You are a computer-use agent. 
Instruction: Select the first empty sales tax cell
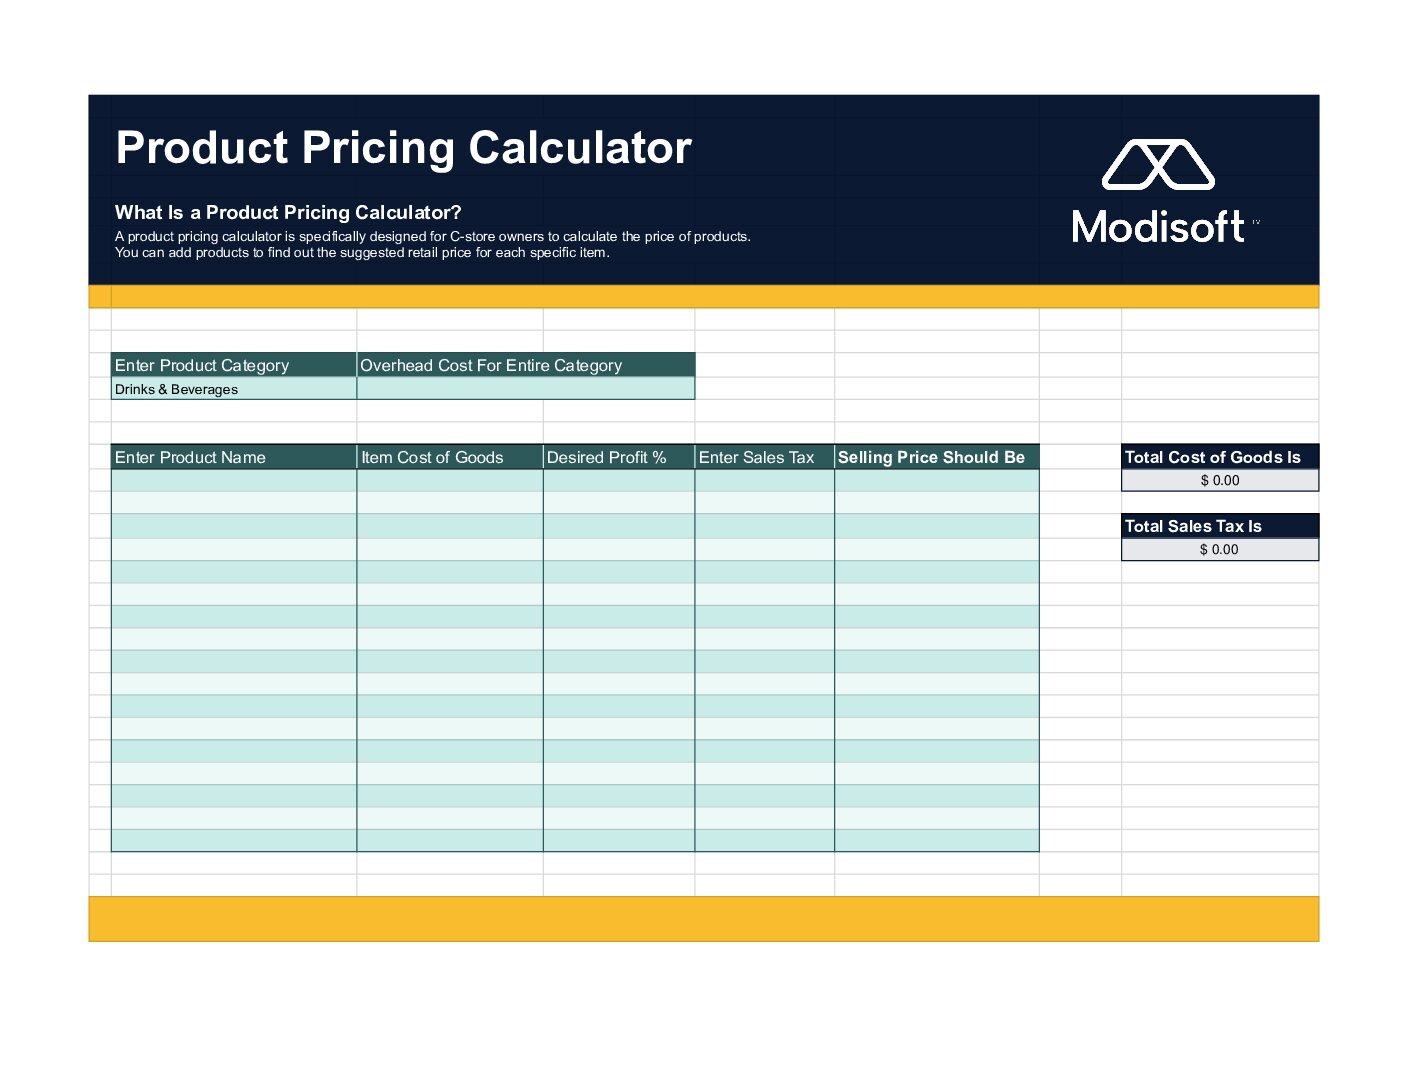pyautogui.click(x=765, y=480)
